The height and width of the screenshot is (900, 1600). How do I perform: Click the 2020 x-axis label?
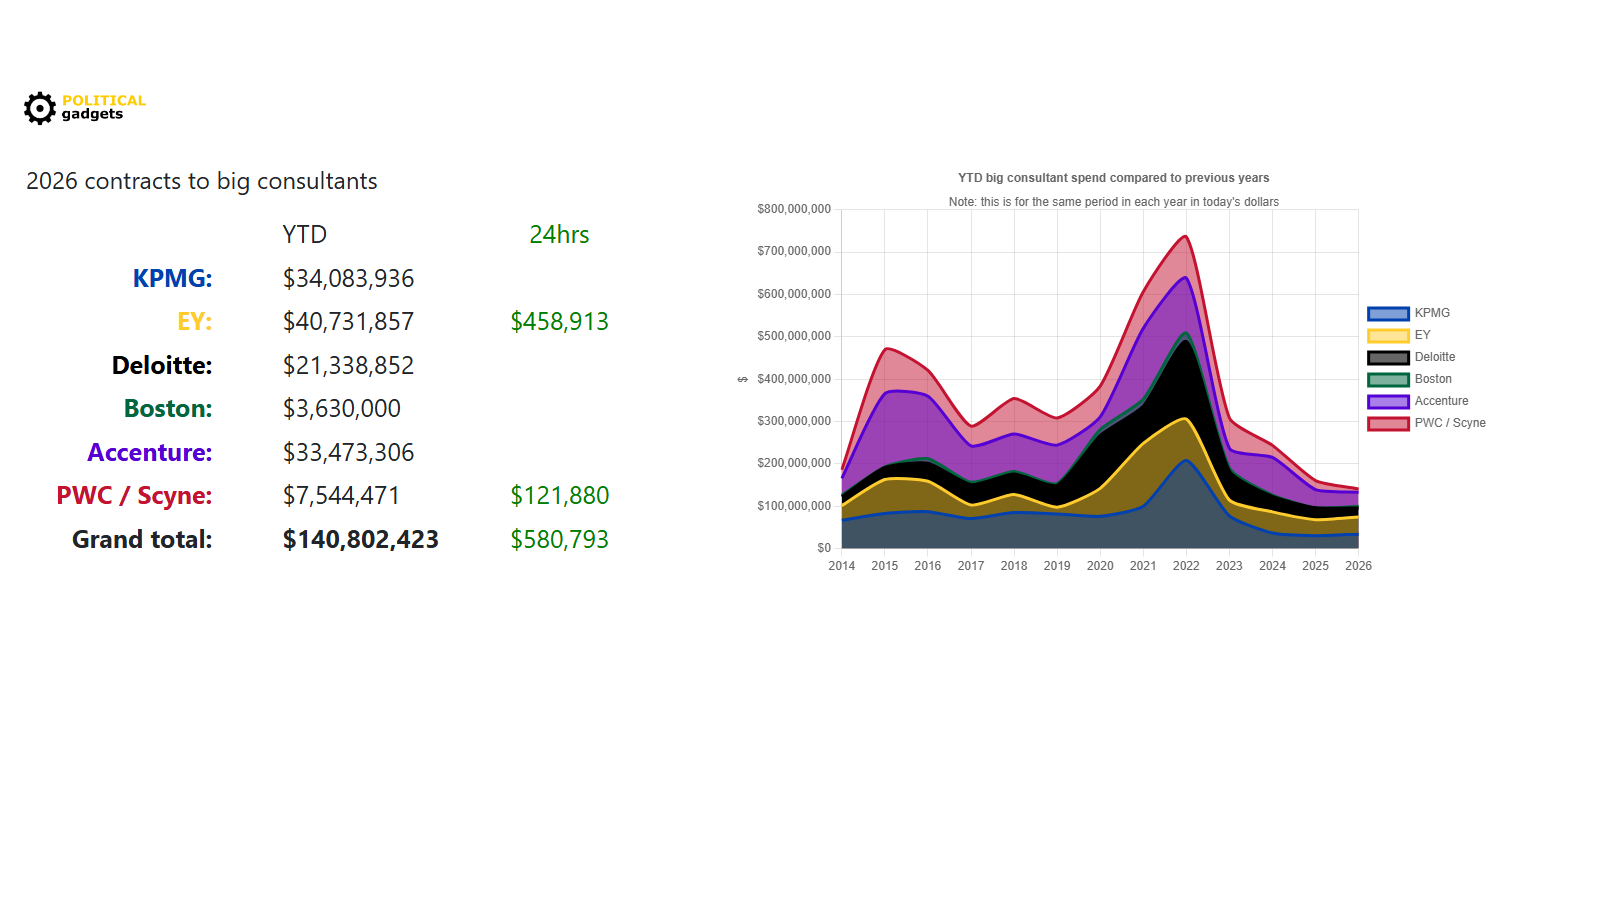coord(1100,566)
